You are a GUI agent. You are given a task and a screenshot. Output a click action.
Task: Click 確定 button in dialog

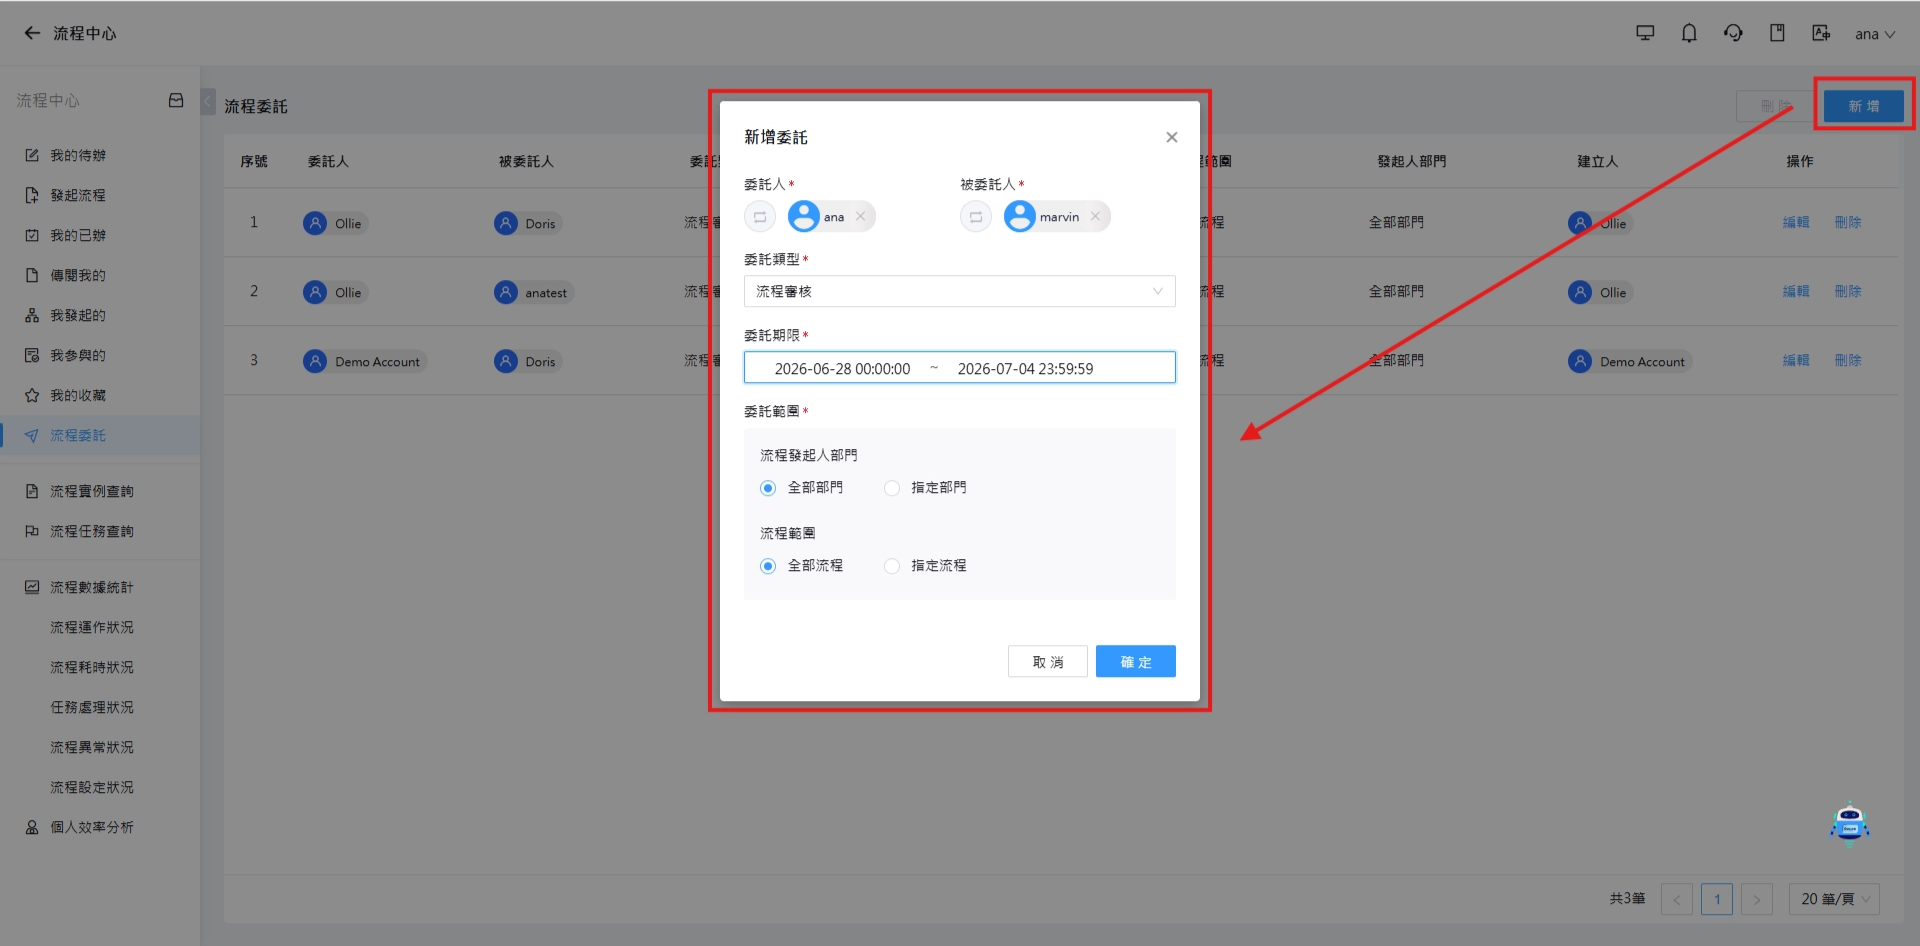(x=1136, y=661)
